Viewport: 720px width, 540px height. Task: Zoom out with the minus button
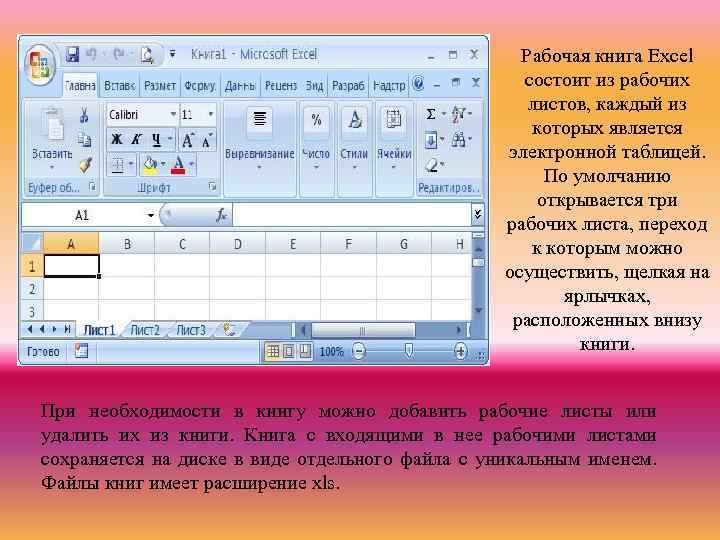[x=359, y=352]
